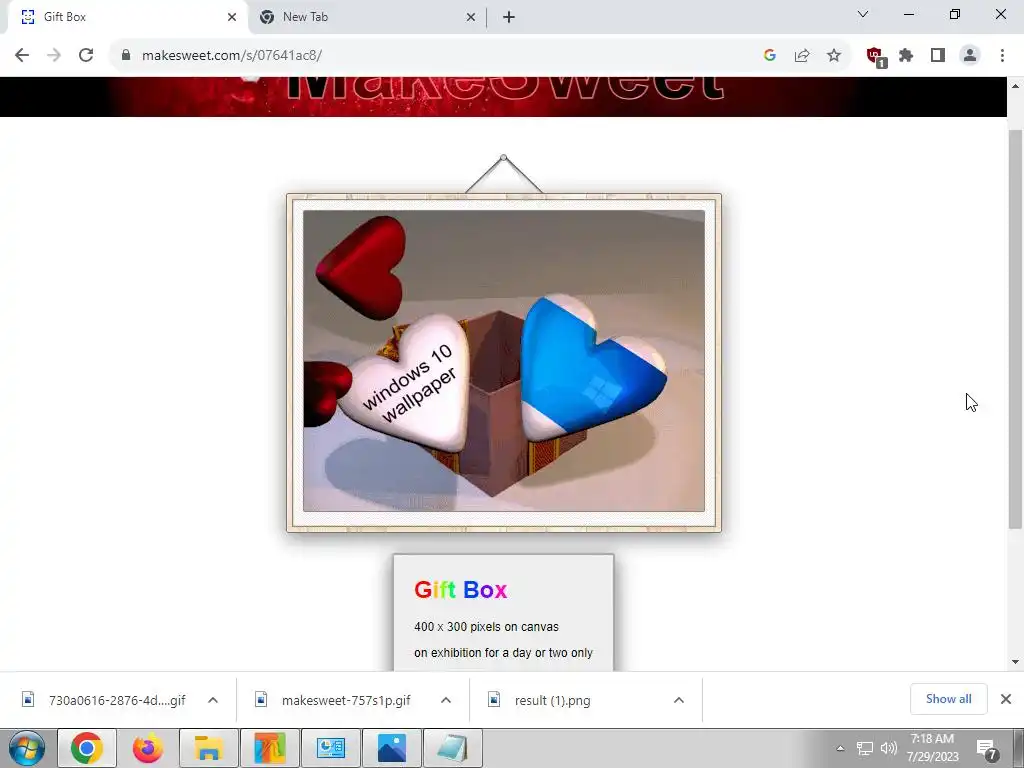
Task: Click the scrollbar up arrow
Action: [1015, 86]
